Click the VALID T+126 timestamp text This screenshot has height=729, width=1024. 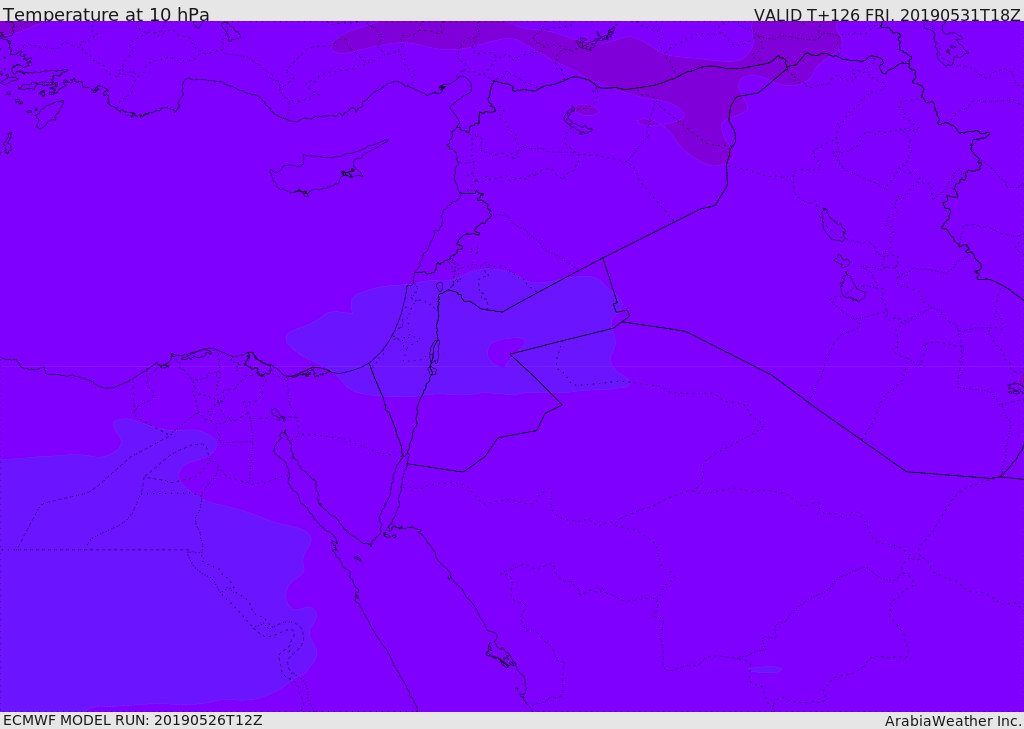pos(886,15)
